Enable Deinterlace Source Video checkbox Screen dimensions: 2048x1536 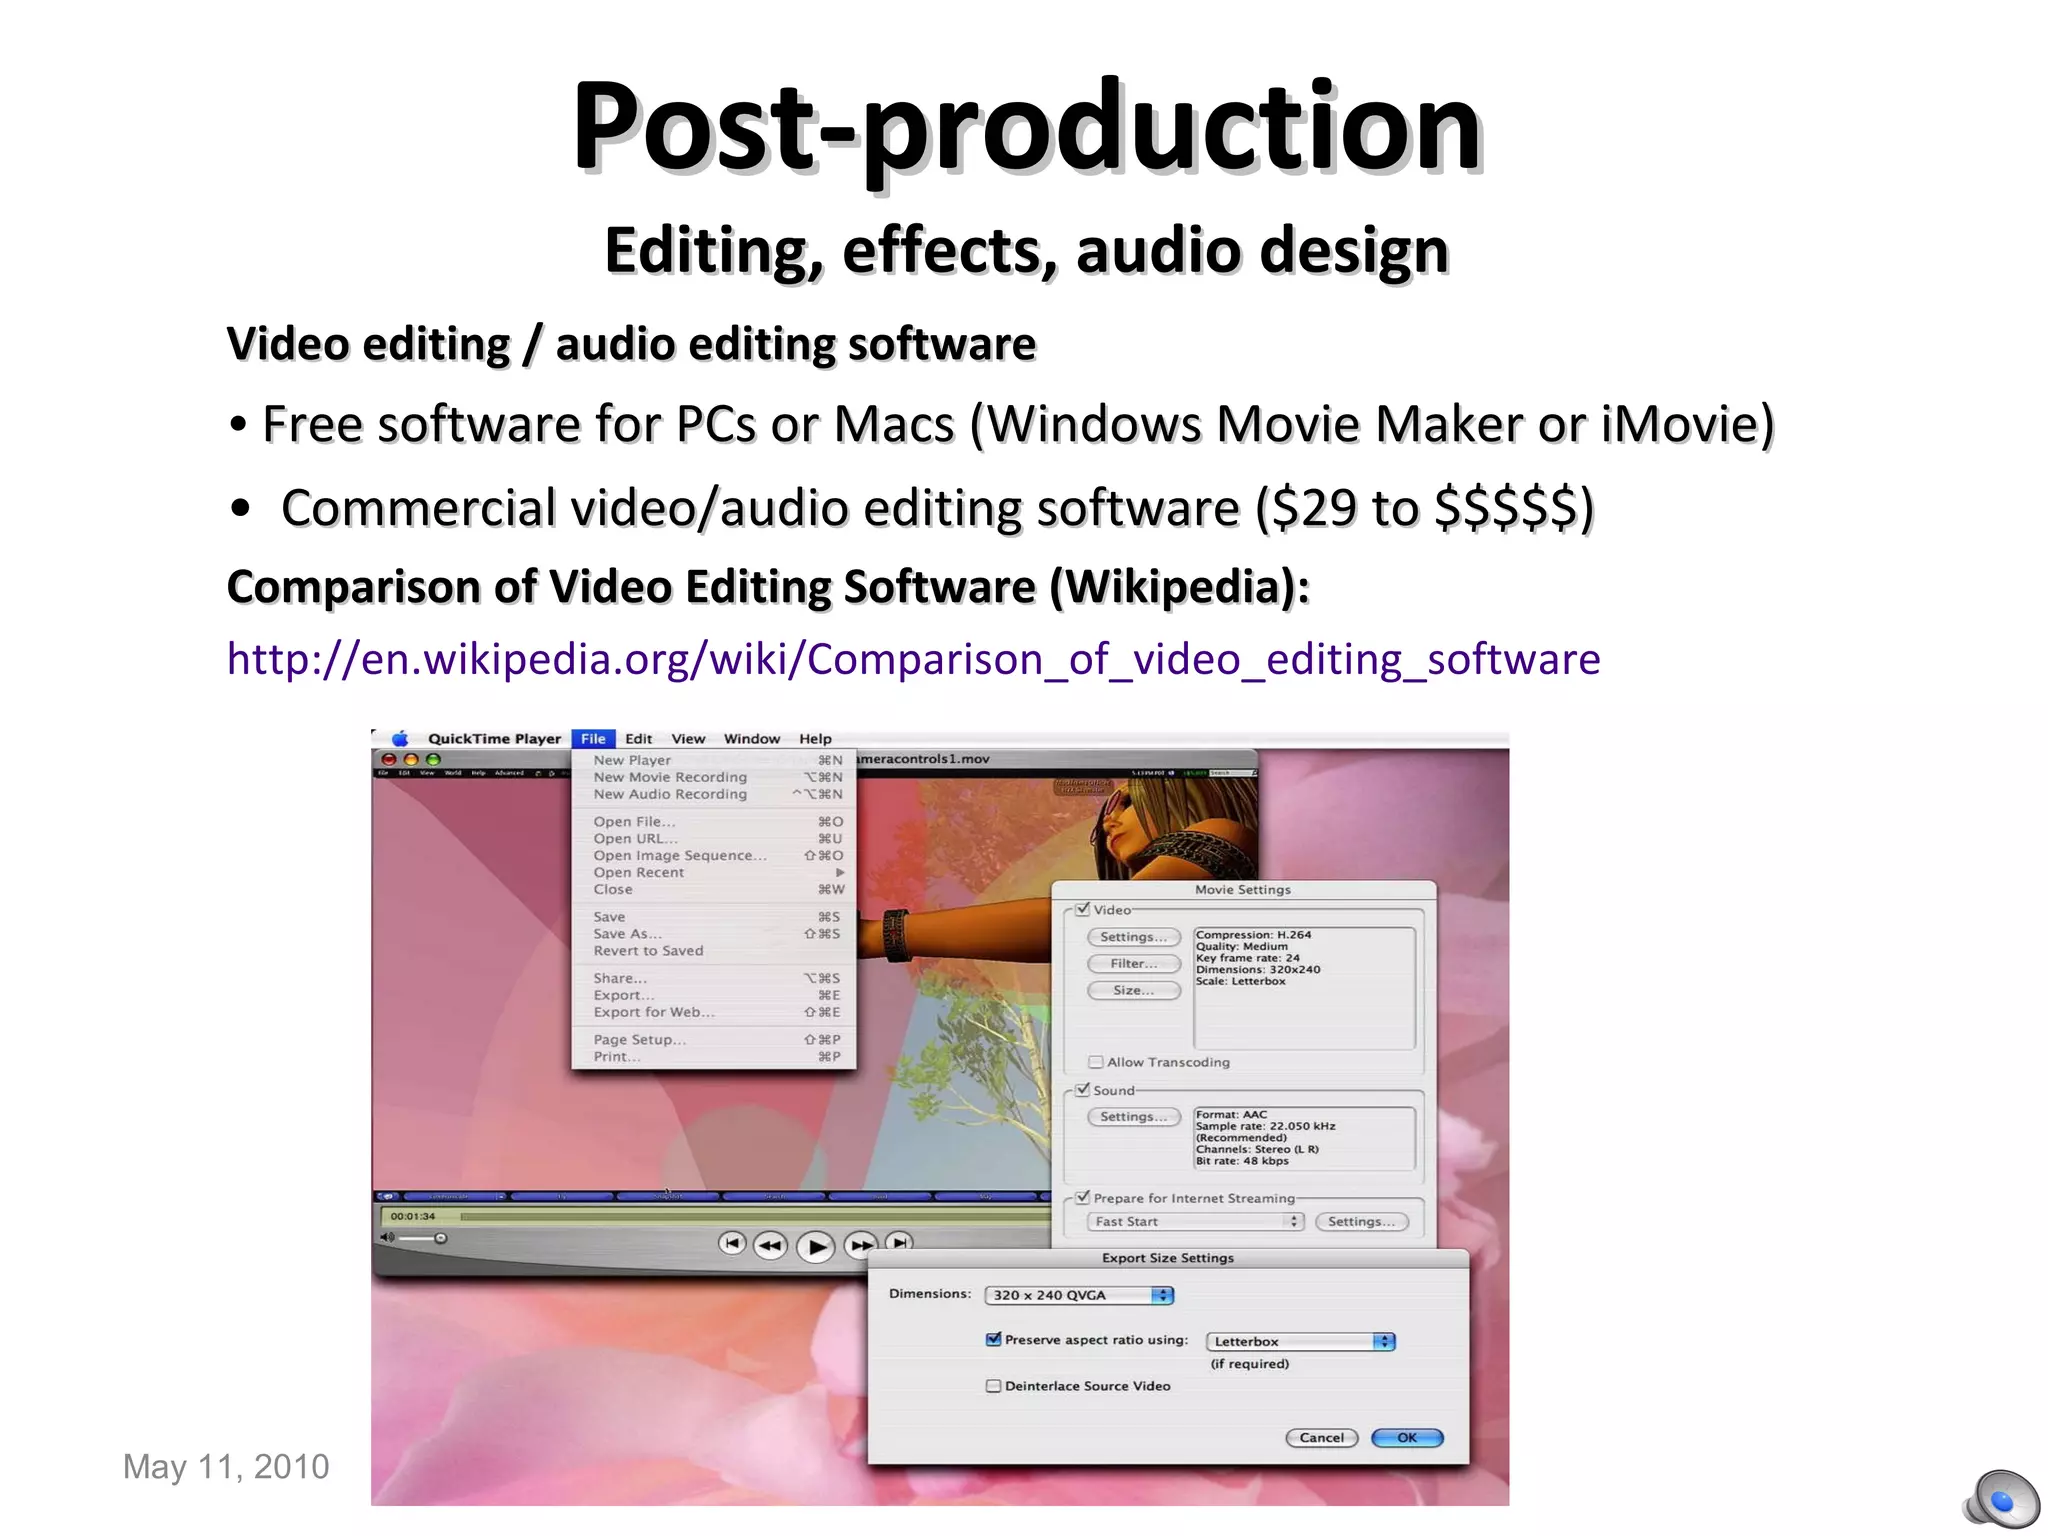pos(993,1386)
